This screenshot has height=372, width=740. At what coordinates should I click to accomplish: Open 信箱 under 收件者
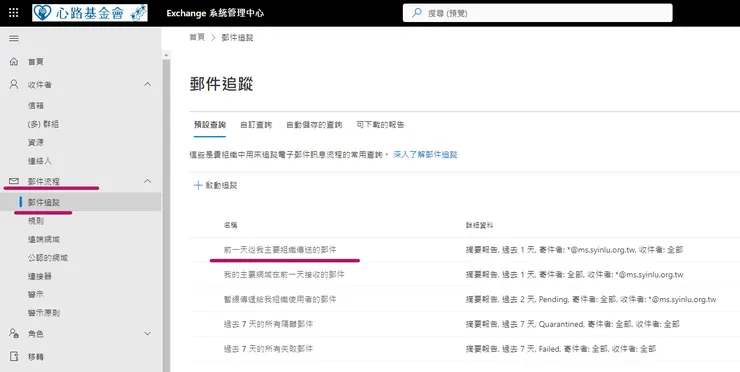click(x=36, y=105)
